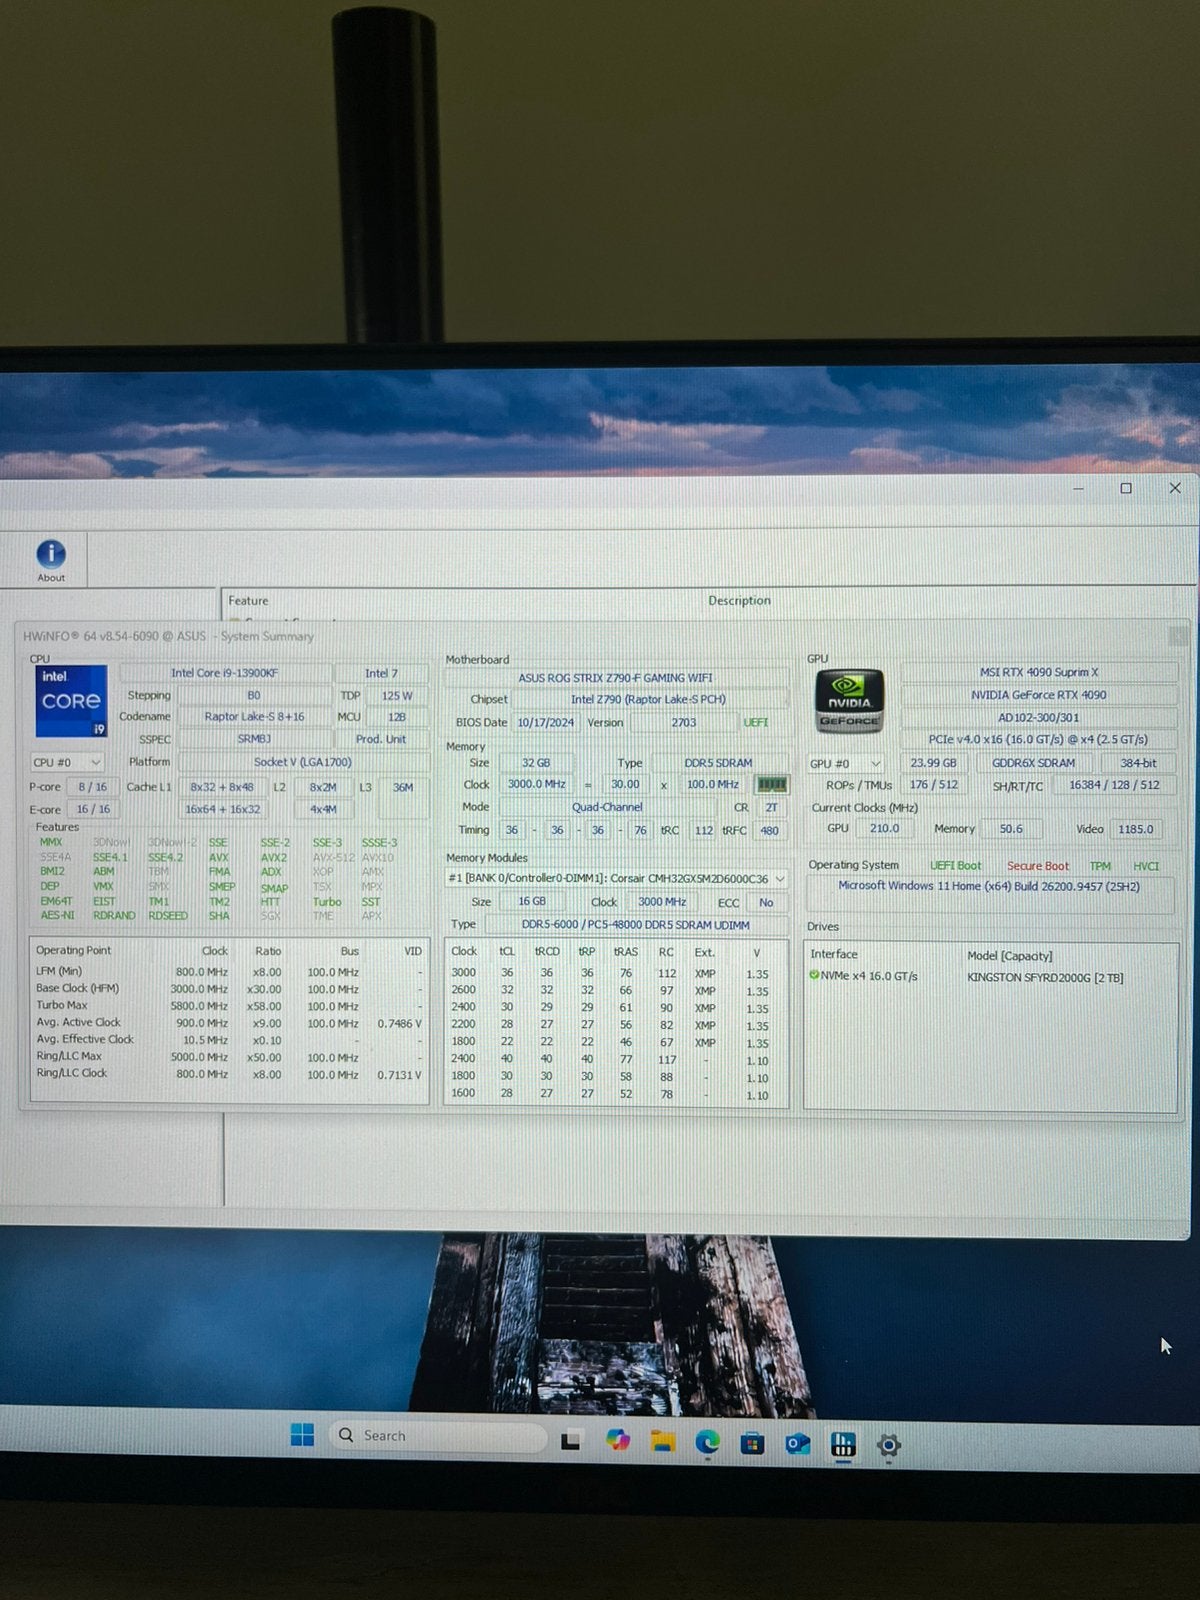
Task: Open File Explorer from the taskbar
Action: pyautogui.click(x=662, y=1441)
